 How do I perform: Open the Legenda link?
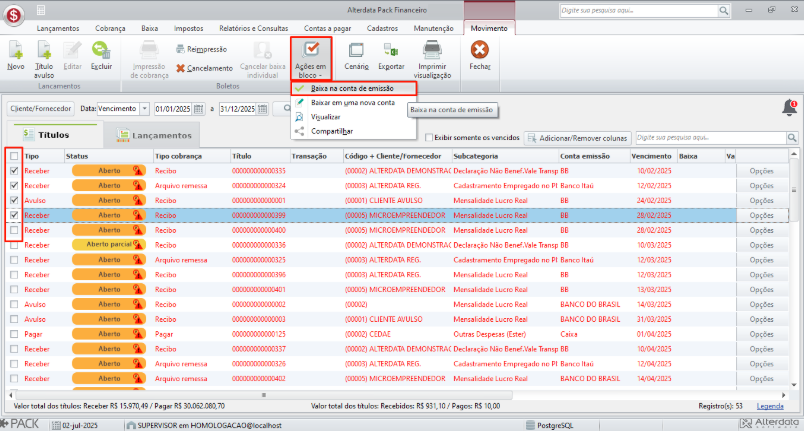click(x=770, y=406)
